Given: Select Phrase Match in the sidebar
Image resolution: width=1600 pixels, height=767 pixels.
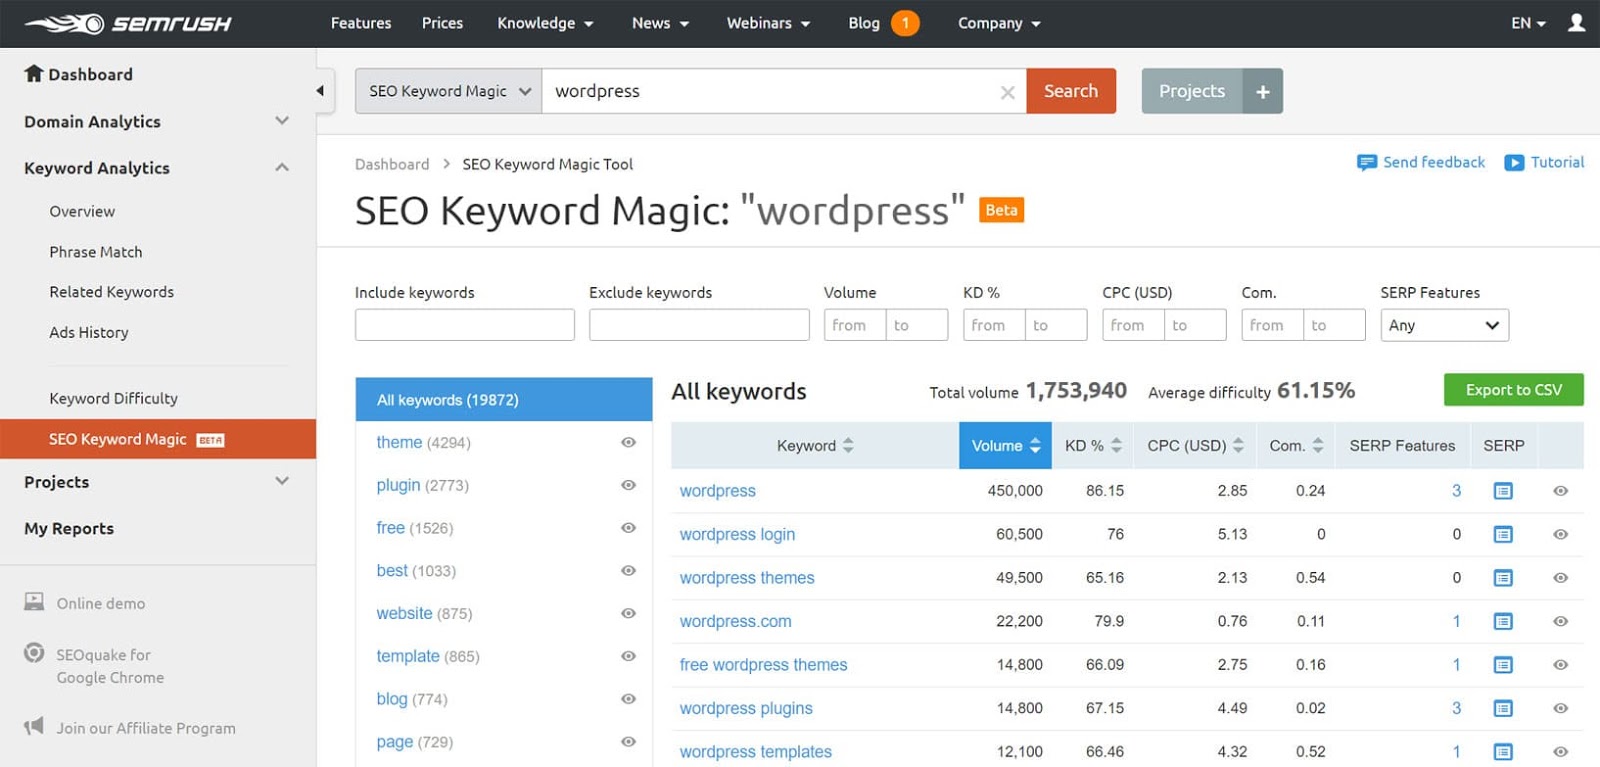Looking at the screenshot, I should tap(96, 252).
